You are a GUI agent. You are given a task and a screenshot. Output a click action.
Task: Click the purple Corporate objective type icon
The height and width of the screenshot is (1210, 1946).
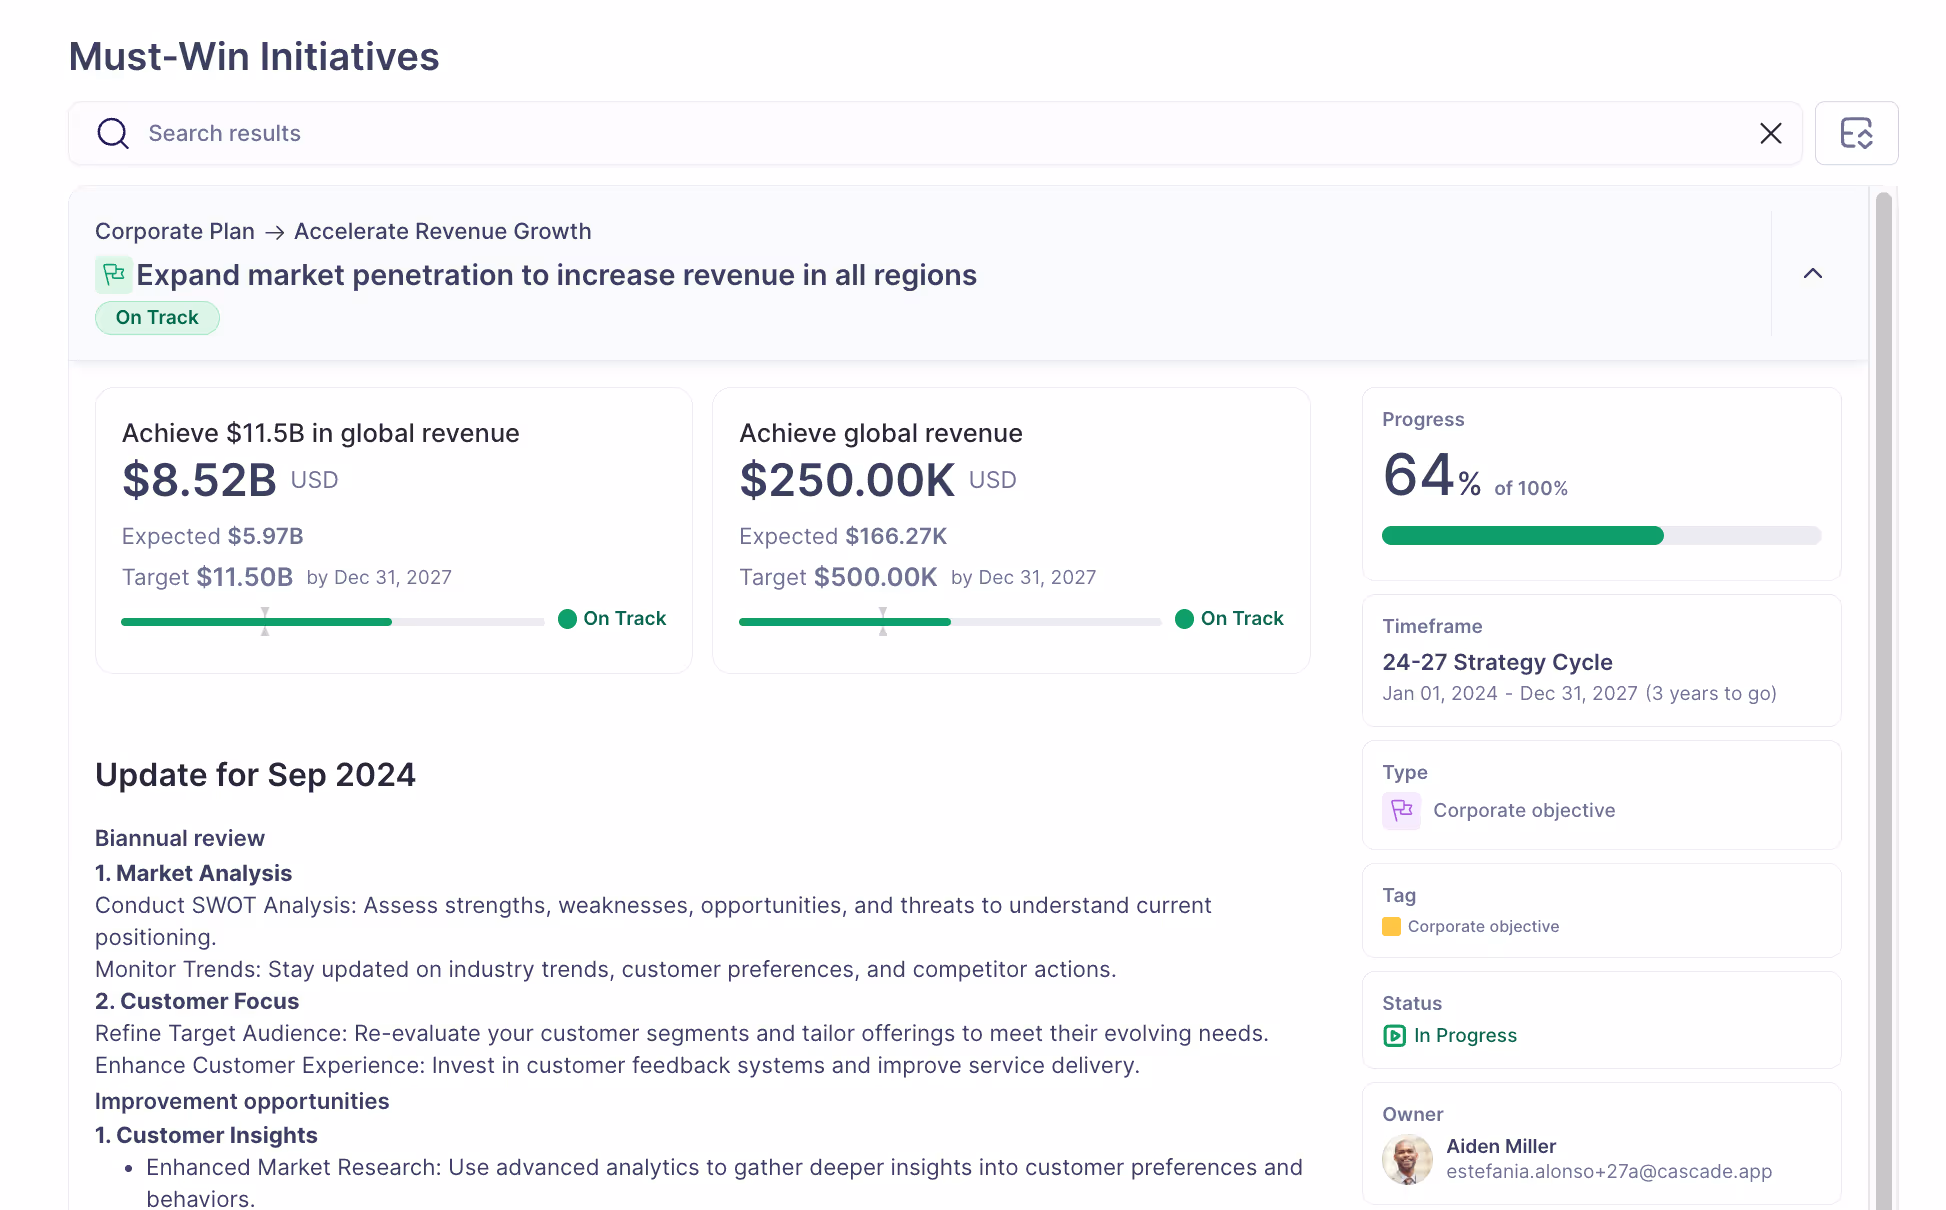tap(1401, 811)
